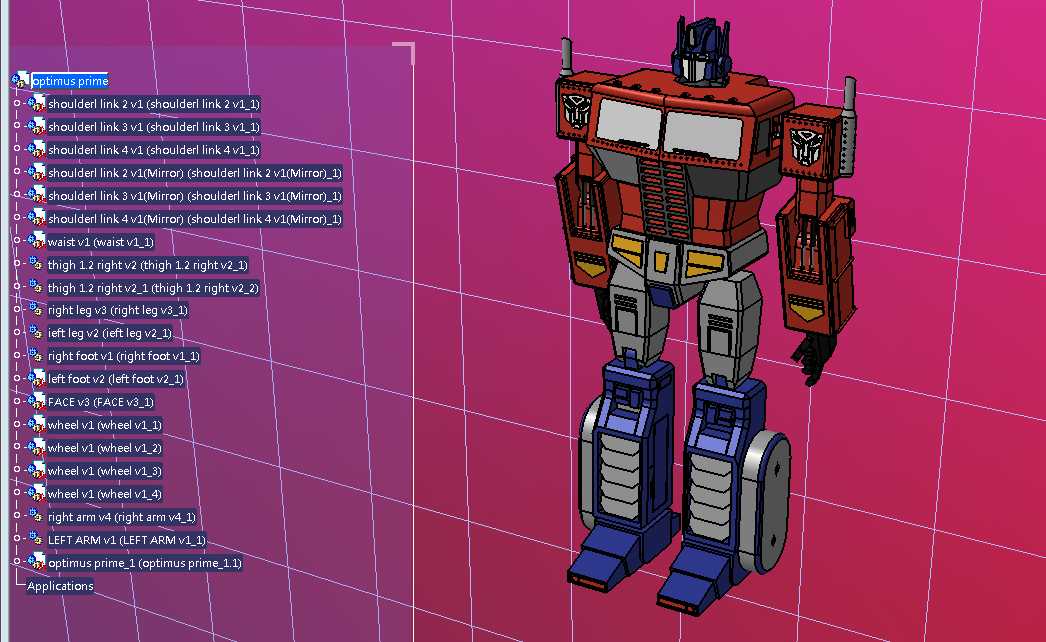
Task: Select the 'Applications' tree node
Action: [60, 586]
